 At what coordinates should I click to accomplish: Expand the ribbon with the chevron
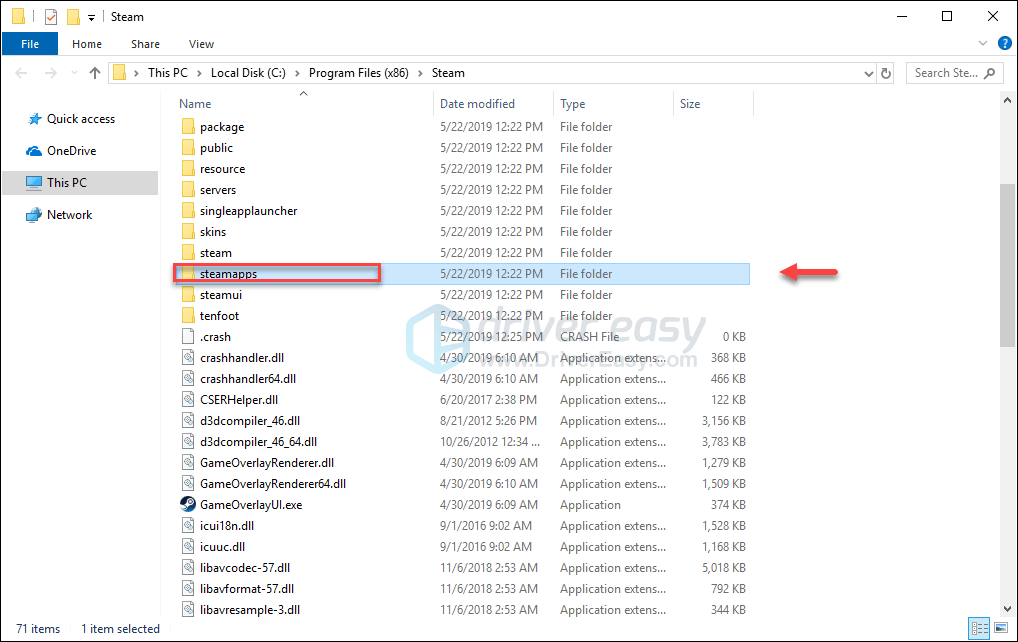coord(982,43)
